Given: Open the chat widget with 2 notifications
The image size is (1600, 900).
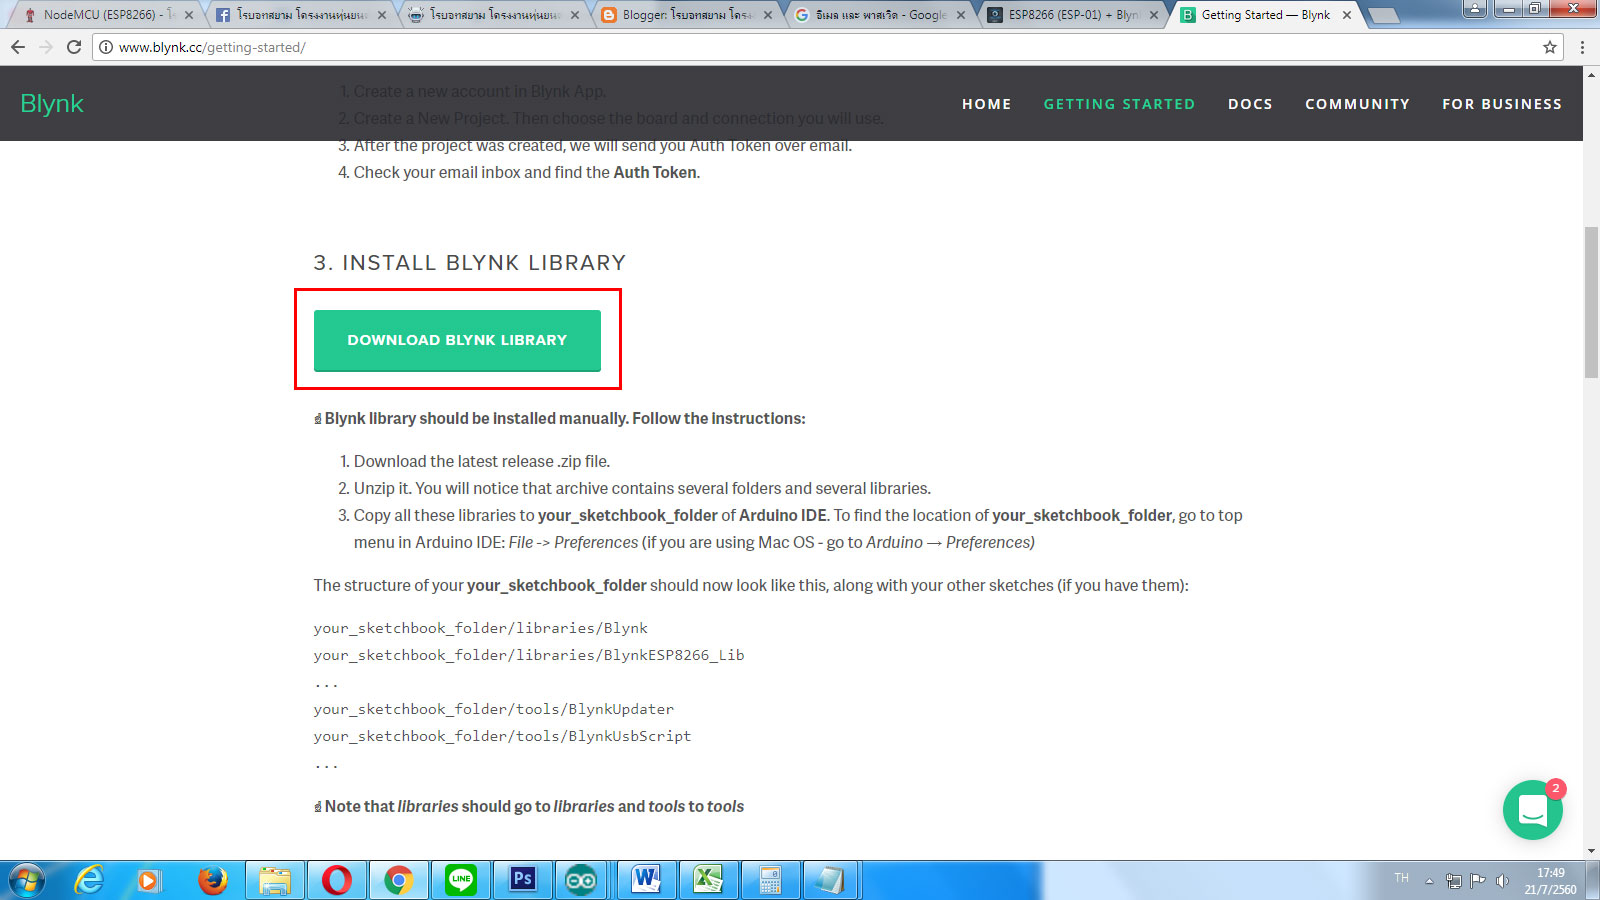Looking at the screenshot, I should [x=1532, y=810].
